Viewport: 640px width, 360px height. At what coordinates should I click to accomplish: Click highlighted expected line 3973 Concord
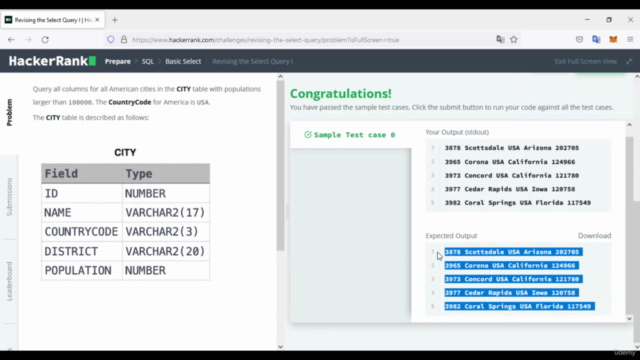tap(513, 279)
